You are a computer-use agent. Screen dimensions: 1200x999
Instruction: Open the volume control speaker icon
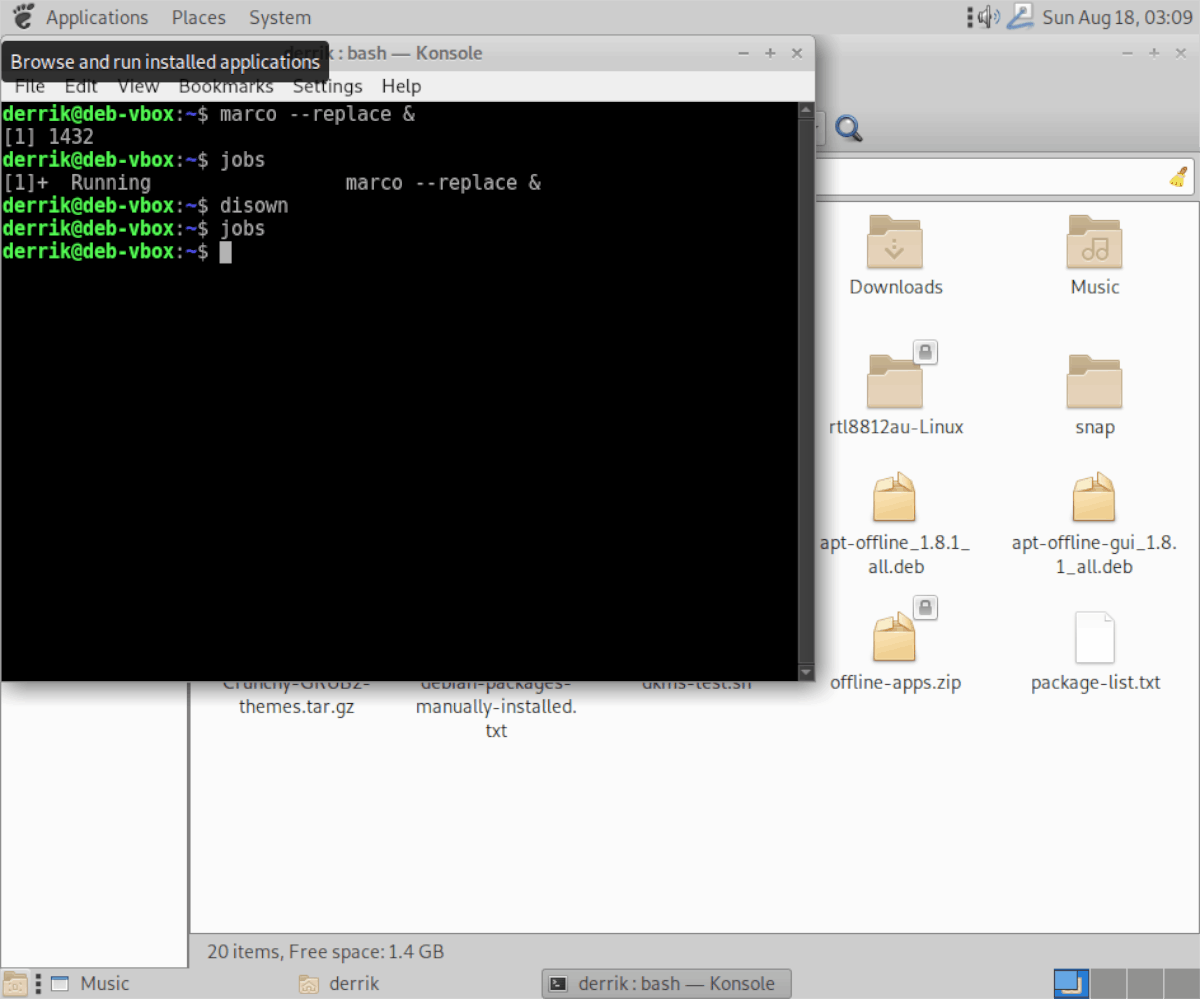(990, 17)
